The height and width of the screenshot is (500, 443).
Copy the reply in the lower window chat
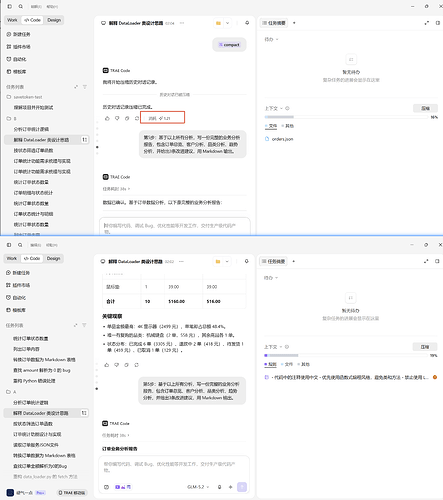point(127,365)
